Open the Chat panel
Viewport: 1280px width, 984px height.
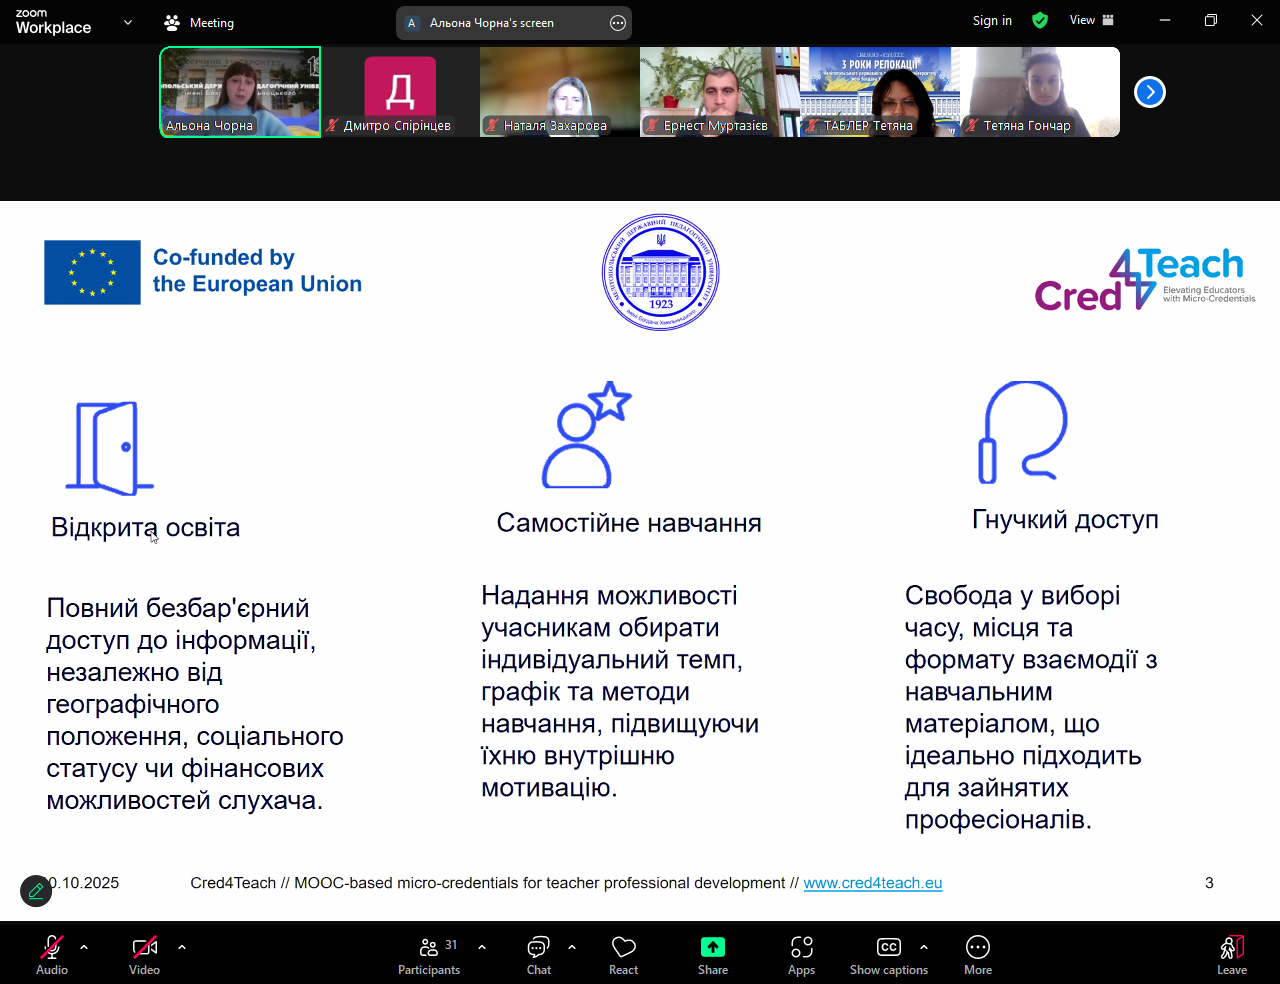coord(538,954)
